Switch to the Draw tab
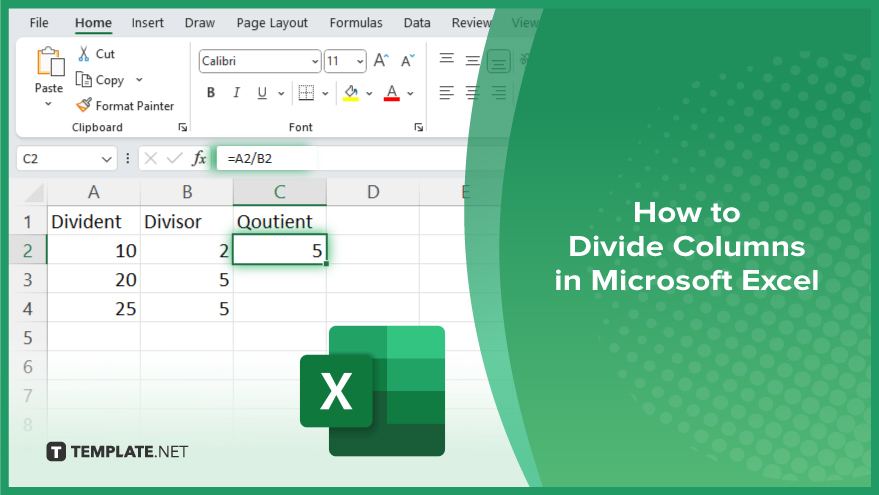 pyautogui.click(x=200, y=23)
